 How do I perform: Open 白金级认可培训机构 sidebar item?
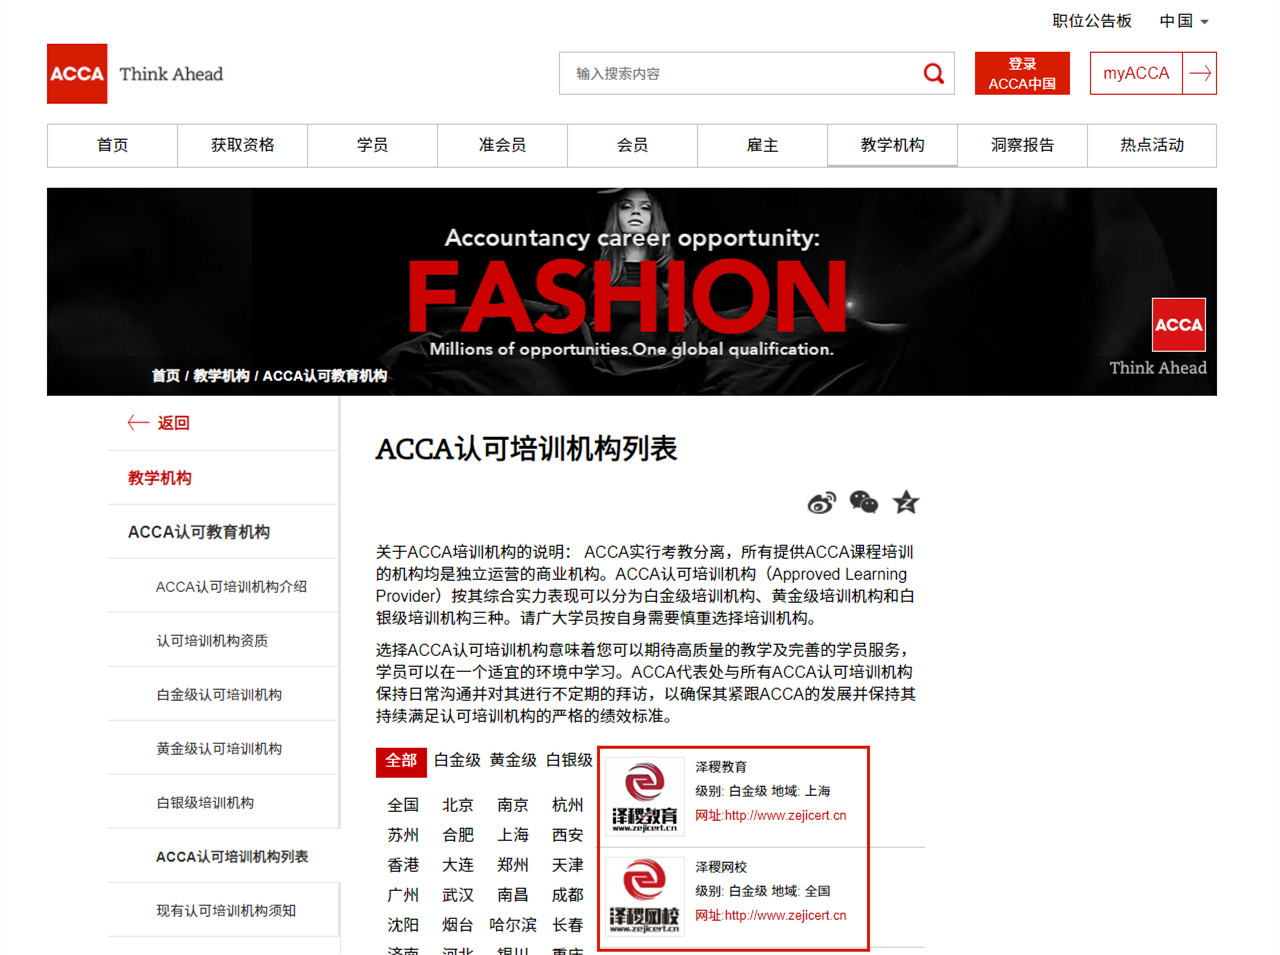219,695
